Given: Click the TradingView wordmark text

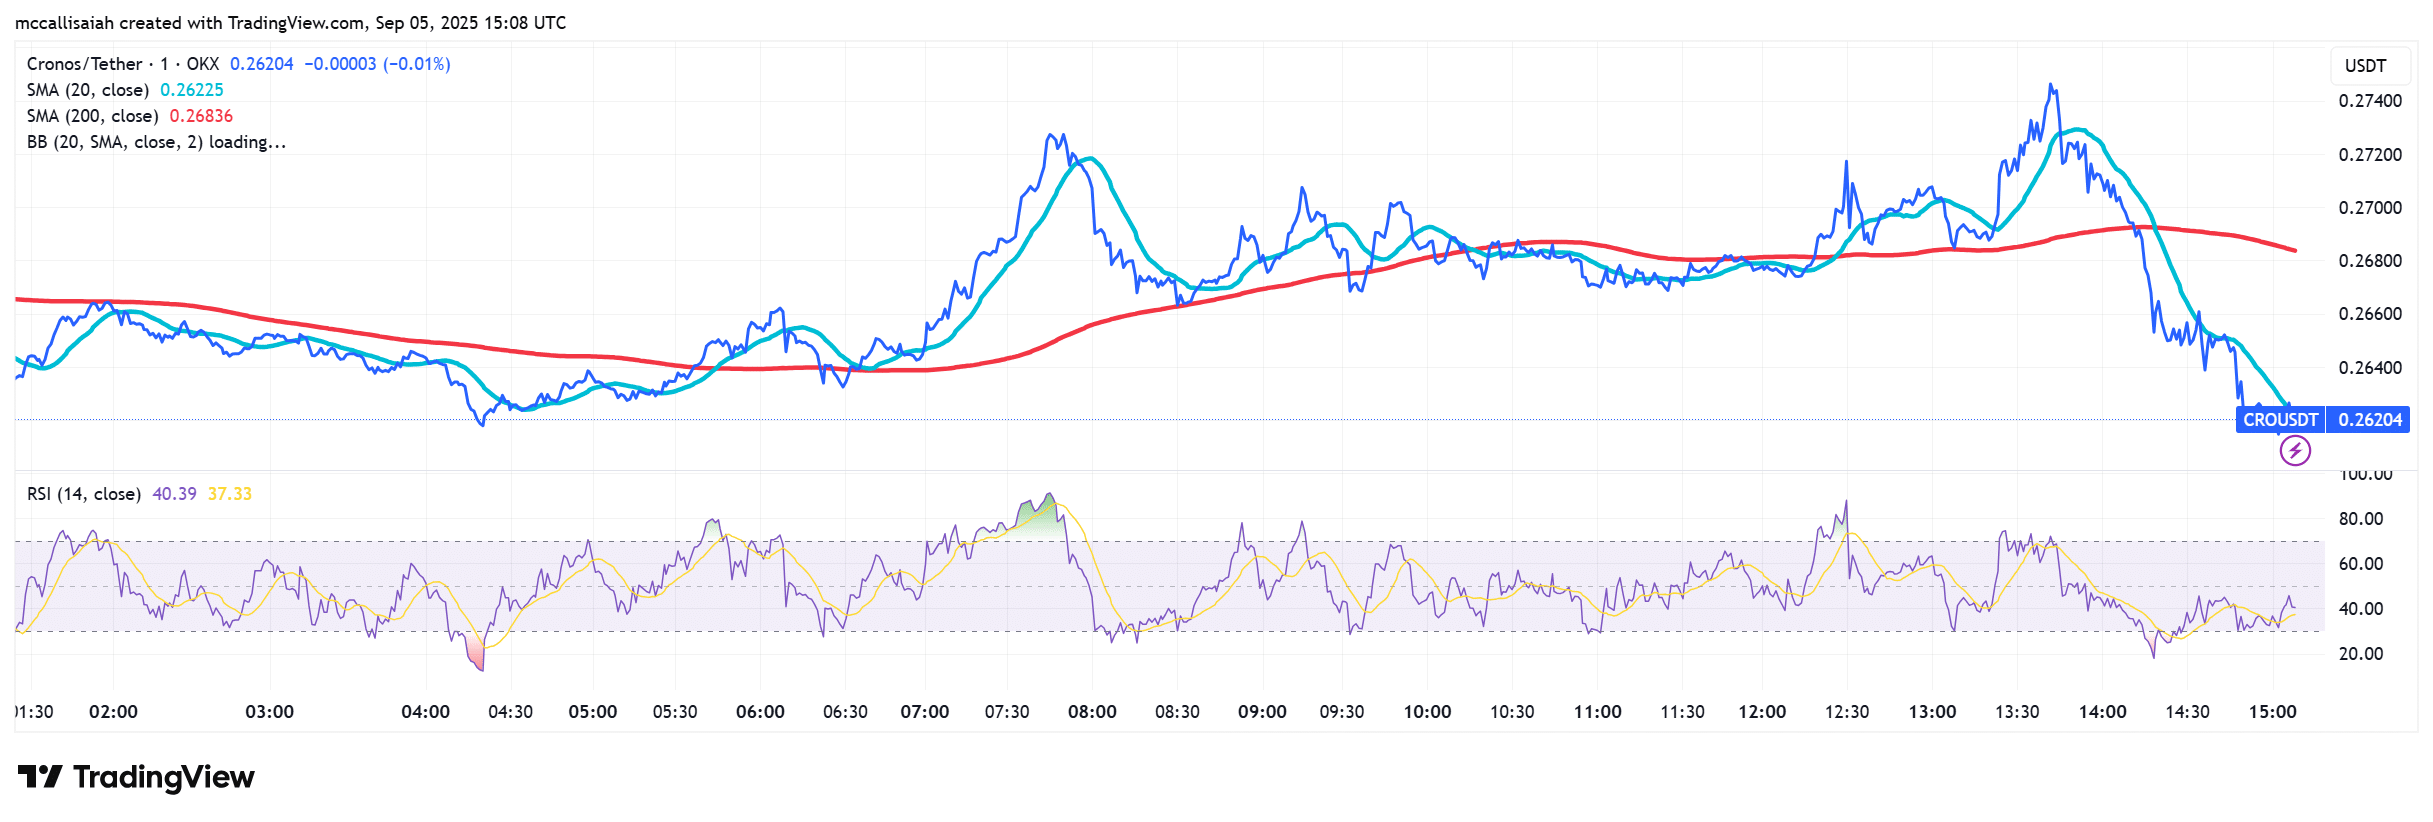Looking at the screenshot, I should pyautogui.click(x=164, y=777).
